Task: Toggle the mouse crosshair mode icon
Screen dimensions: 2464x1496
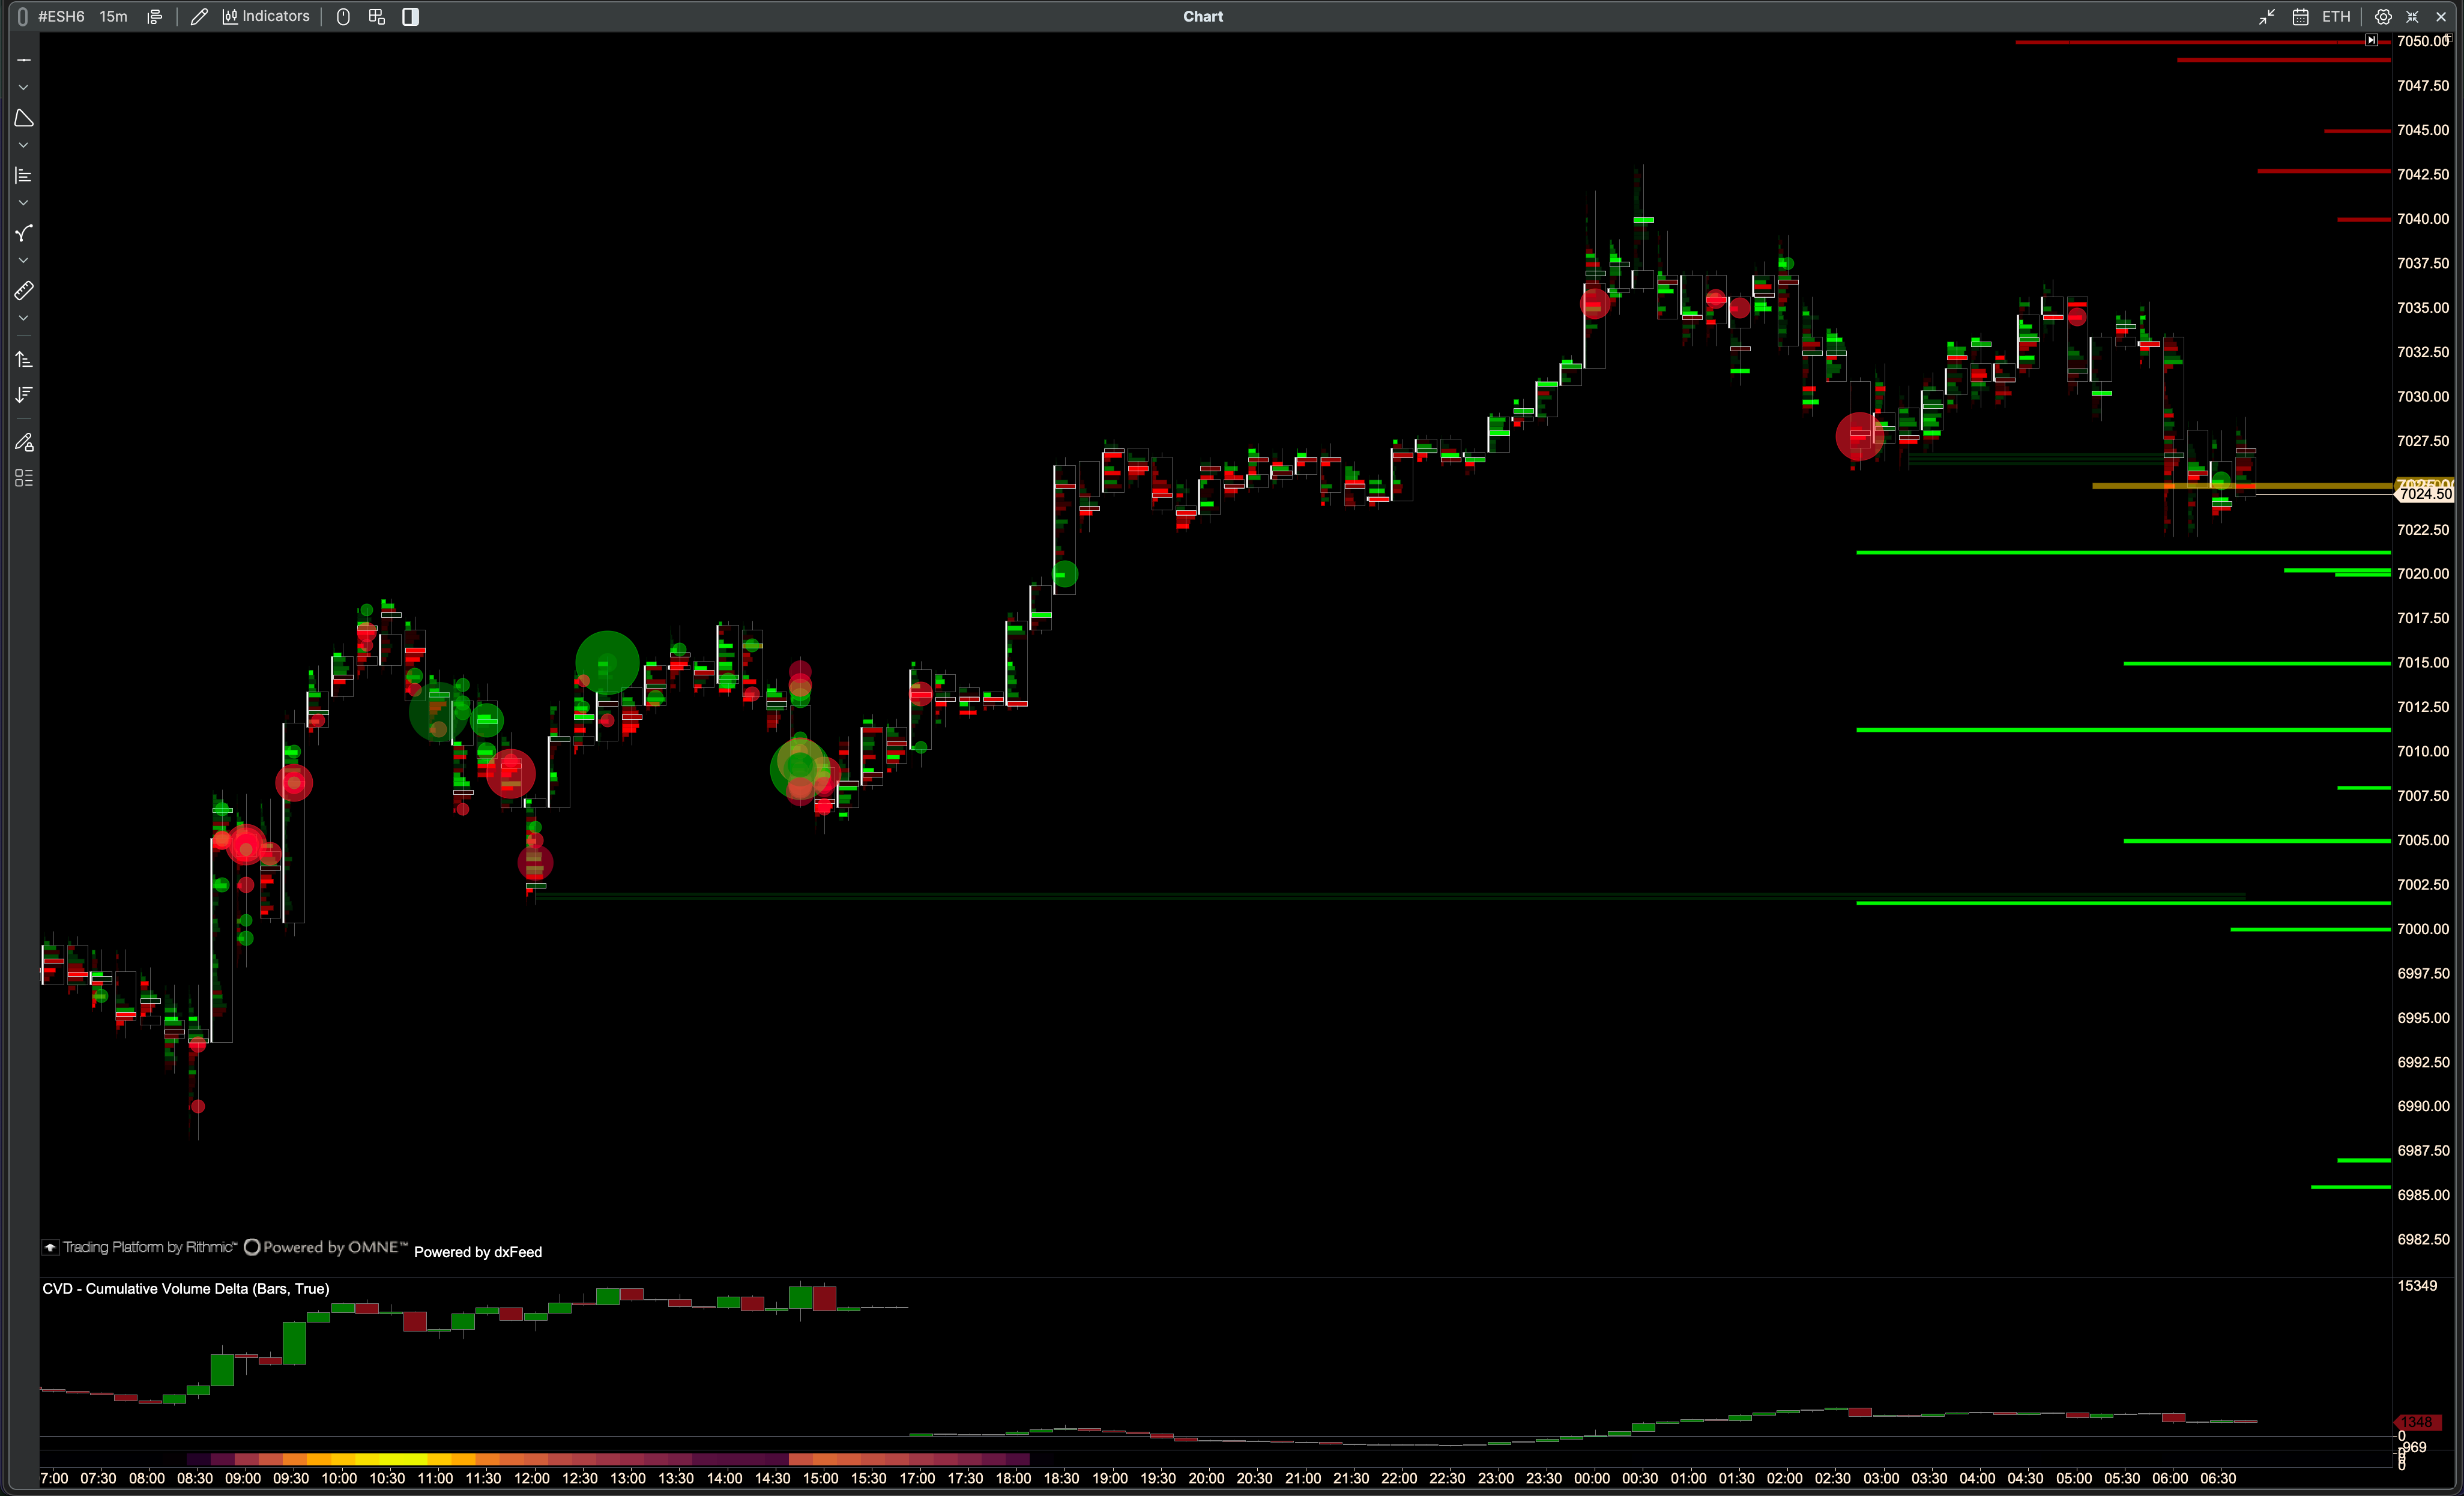Action: 343,16
